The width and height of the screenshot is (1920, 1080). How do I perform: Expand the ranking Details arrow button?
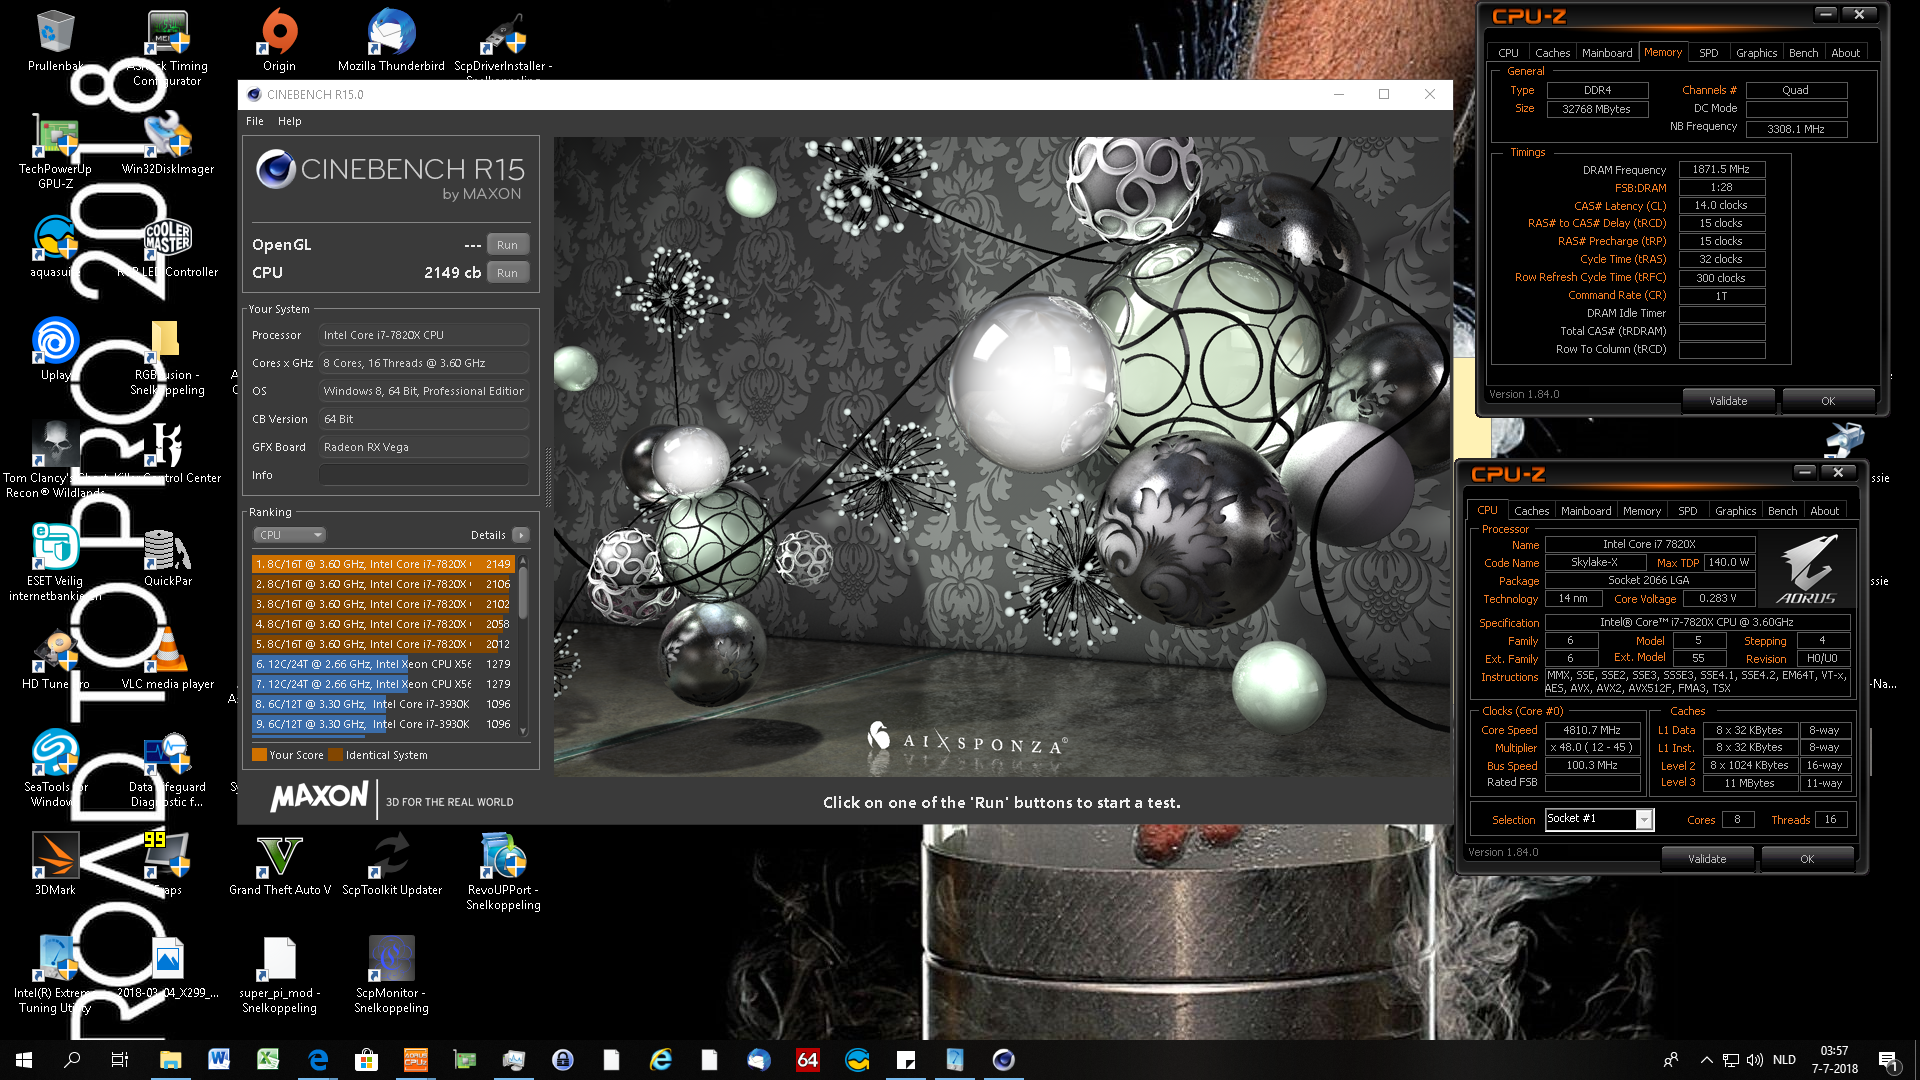(521, 535)
